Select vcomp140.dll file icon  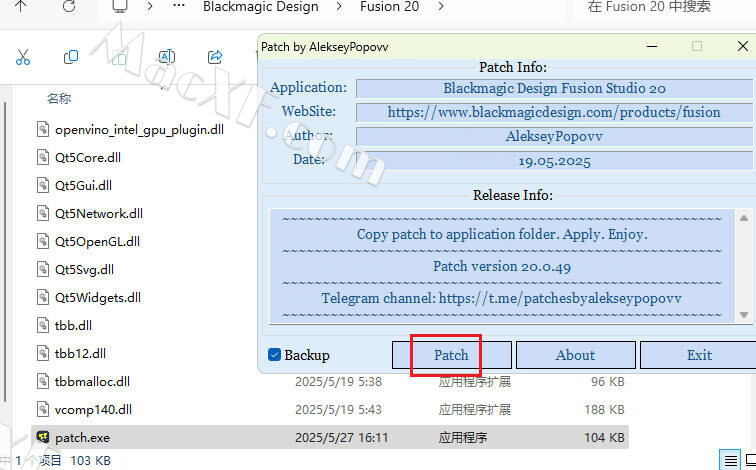click(x=43, y=409)
